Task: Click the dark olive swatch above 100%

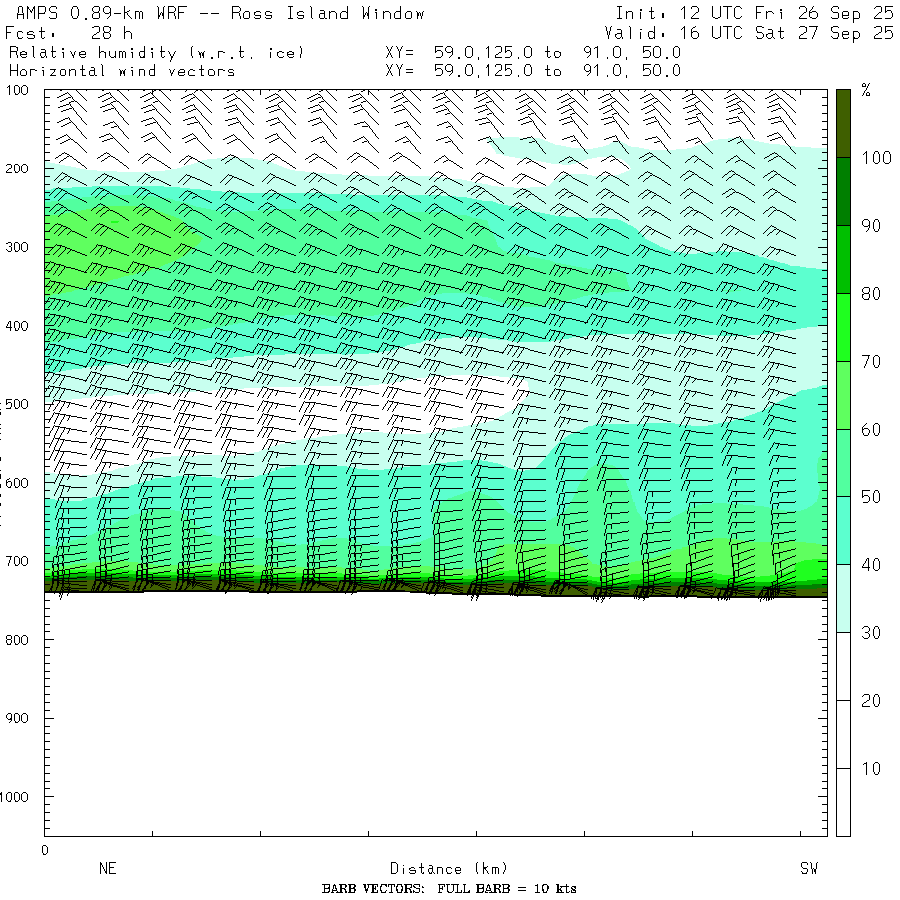Action: point(843,122)
